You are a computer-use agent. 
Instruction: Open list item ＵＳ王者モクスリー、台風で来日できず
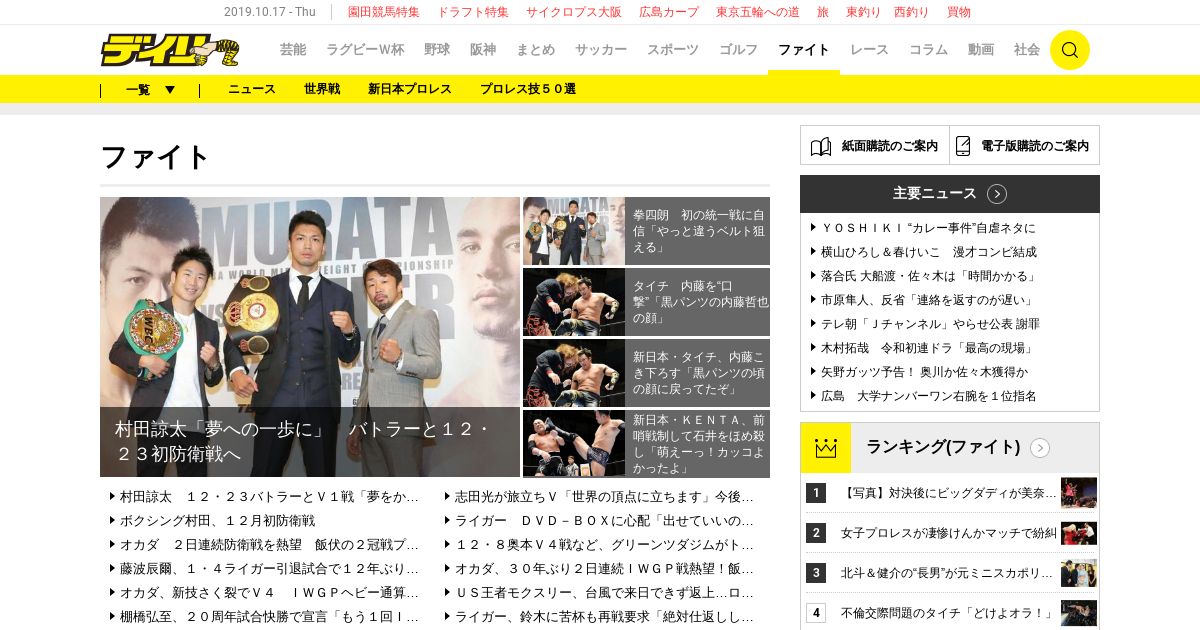(604, 592)
